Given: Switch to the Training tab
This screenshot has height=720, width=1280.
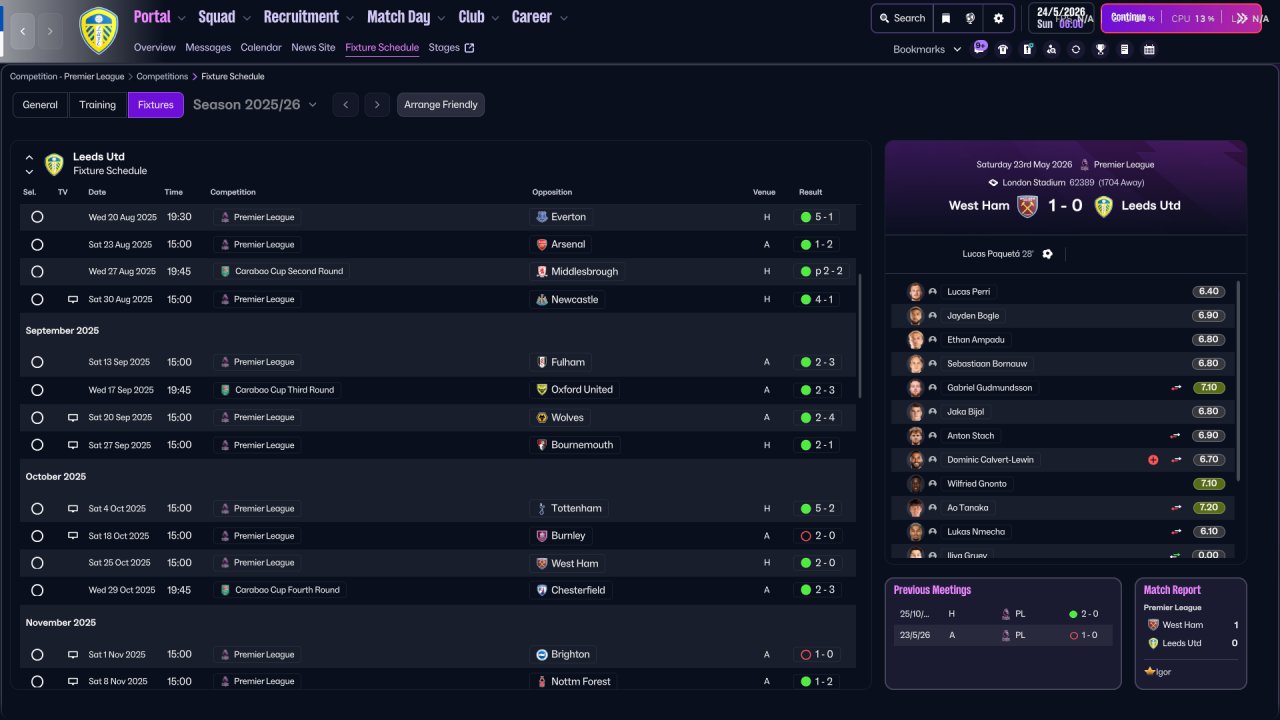Looking at the screenshot, I should [x=98, y=105].
